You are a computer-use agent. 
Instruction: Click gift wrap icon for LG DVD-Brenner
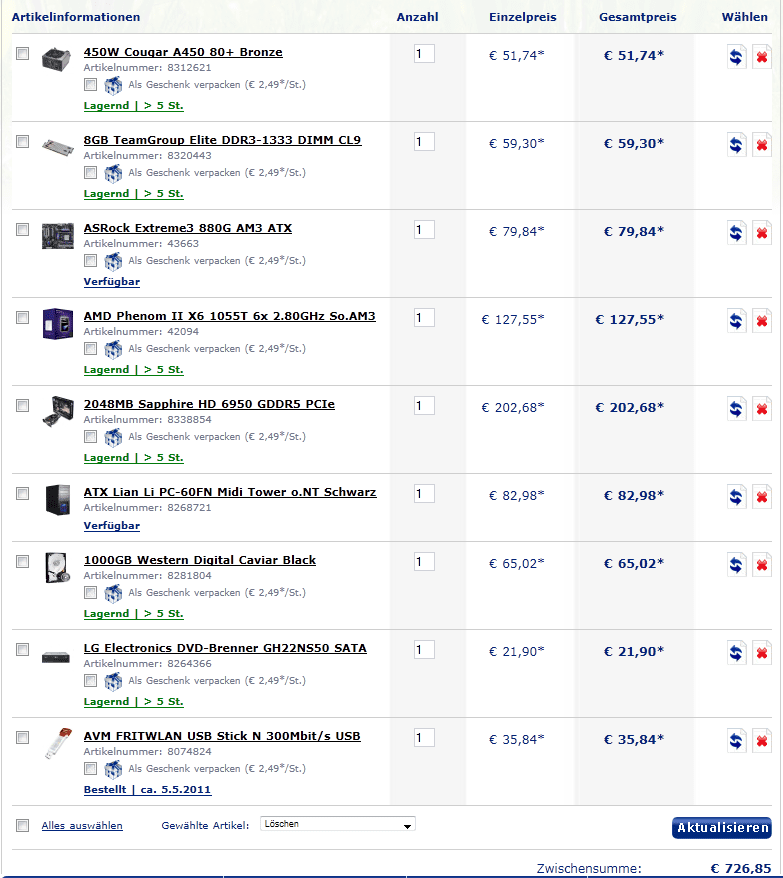[113, 681]
